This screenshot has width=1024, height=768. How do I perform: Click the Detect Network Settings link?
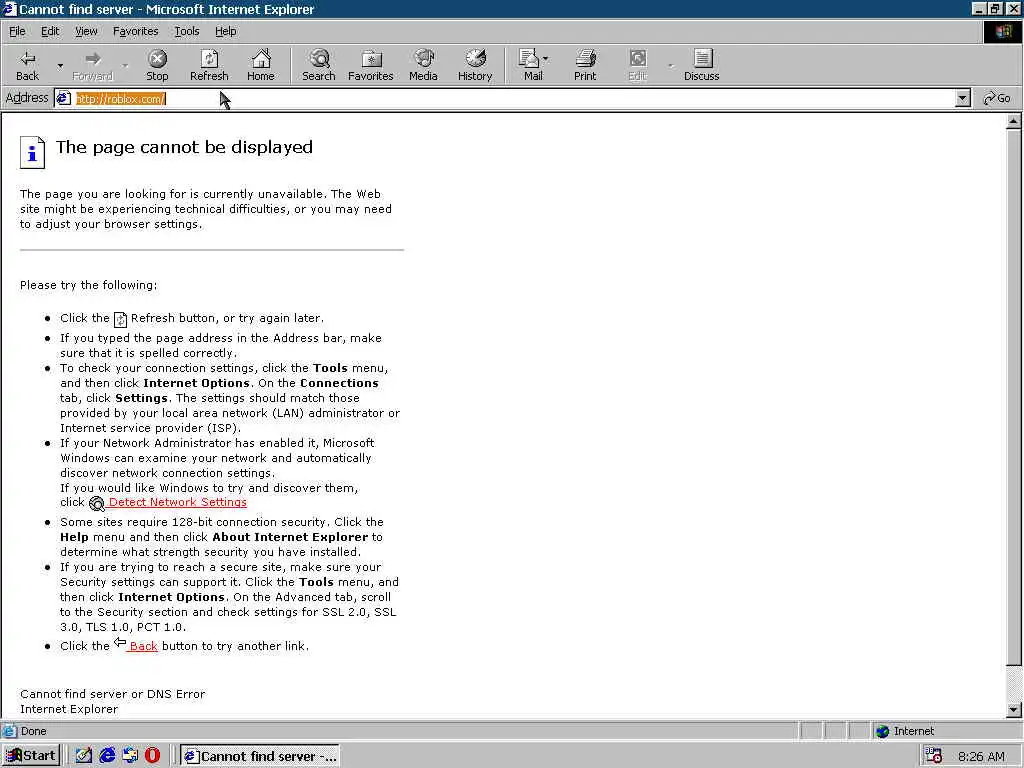(178, 502)
